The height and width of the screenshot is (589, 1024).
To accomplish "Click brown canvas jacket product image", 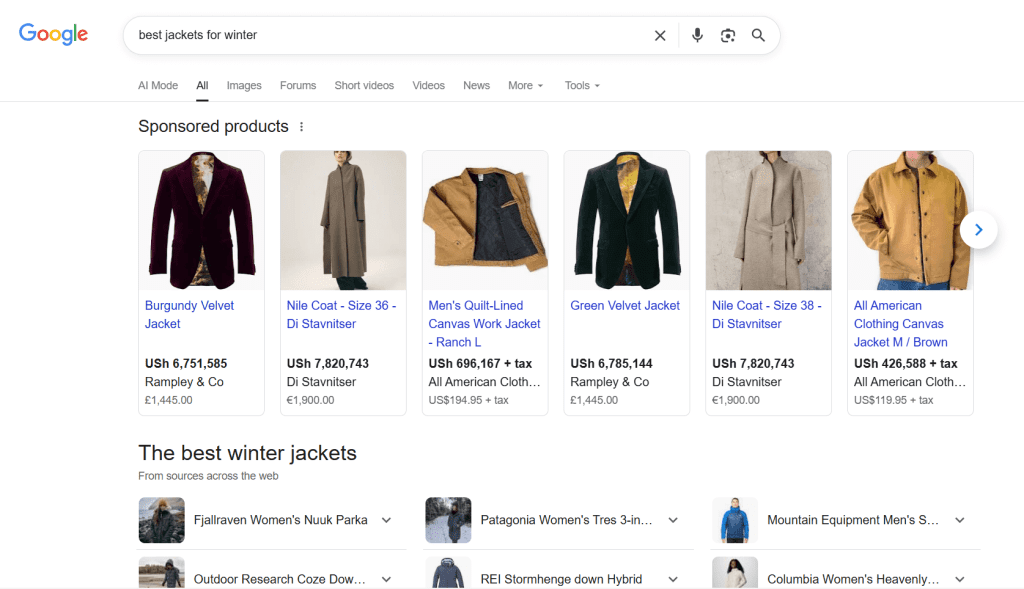I will 910,221.
